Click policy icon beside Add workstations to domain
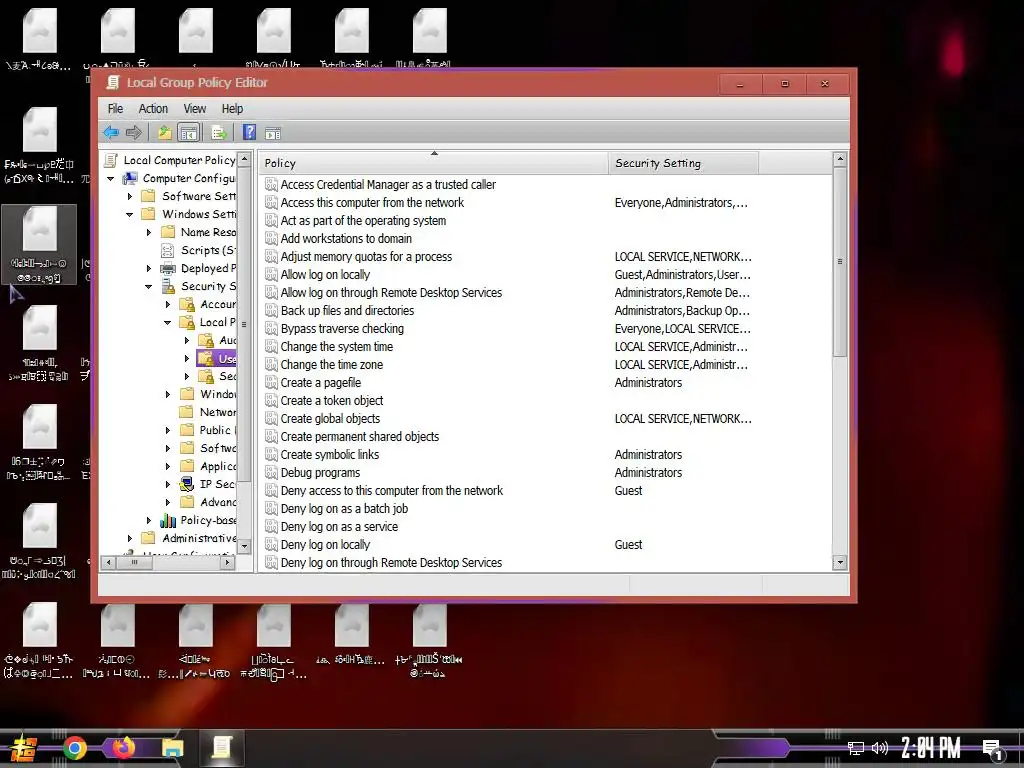This screenshot has width=1024, height=768. coord(271,238)
